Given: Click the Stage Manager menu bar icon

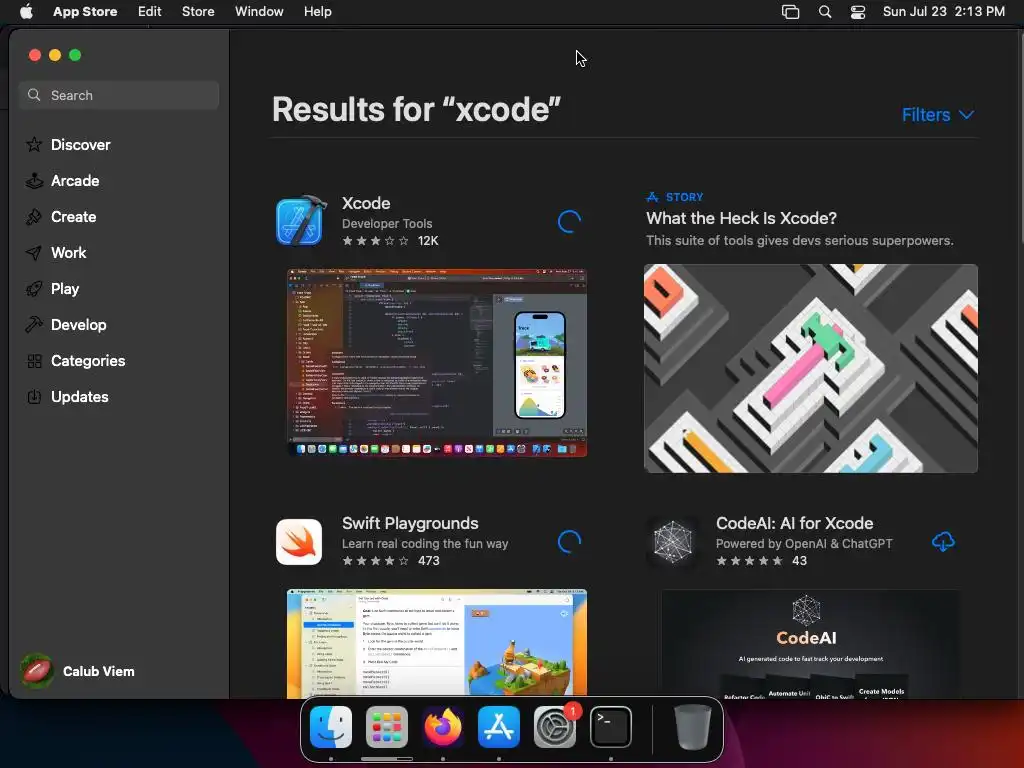Looking at the screenshot, I should click(790, 12).
